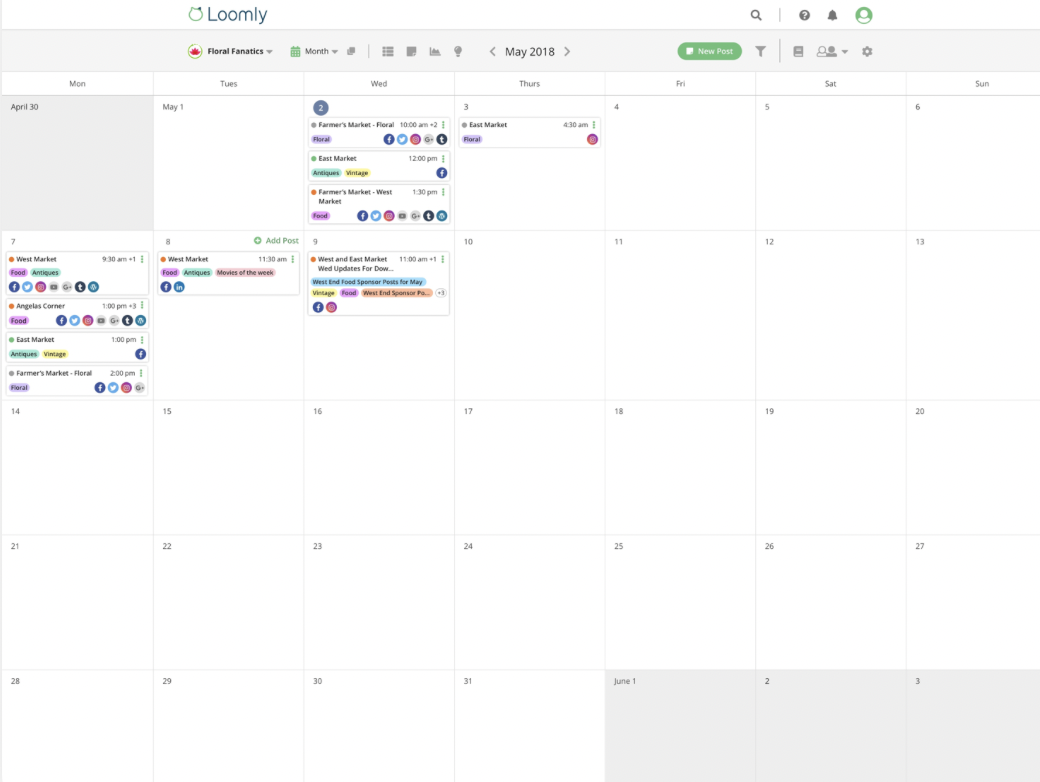Go to previous month arrow
Image resolution: width=1040 pixels, height=782 pixels.
(x=492, y=51)
